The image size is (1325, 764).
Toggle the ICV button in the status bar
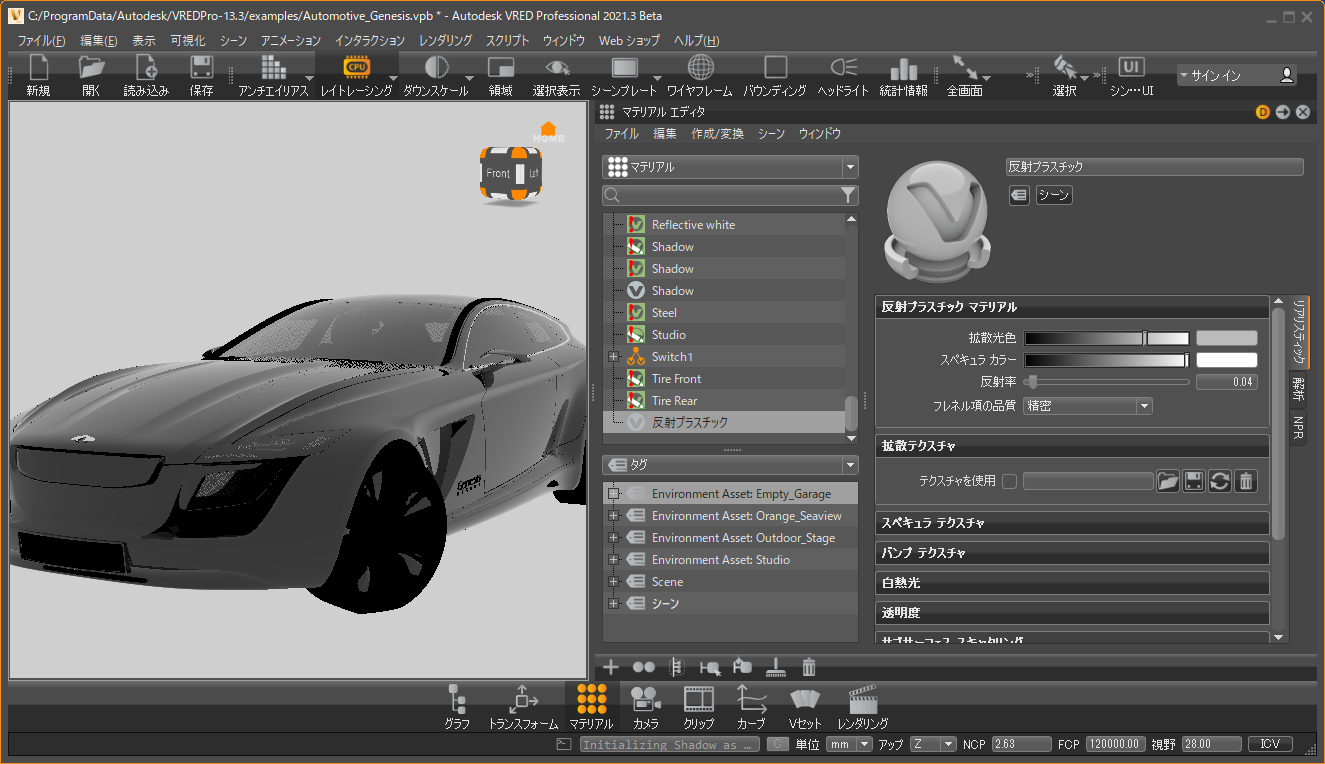(x=1270, y=744)
